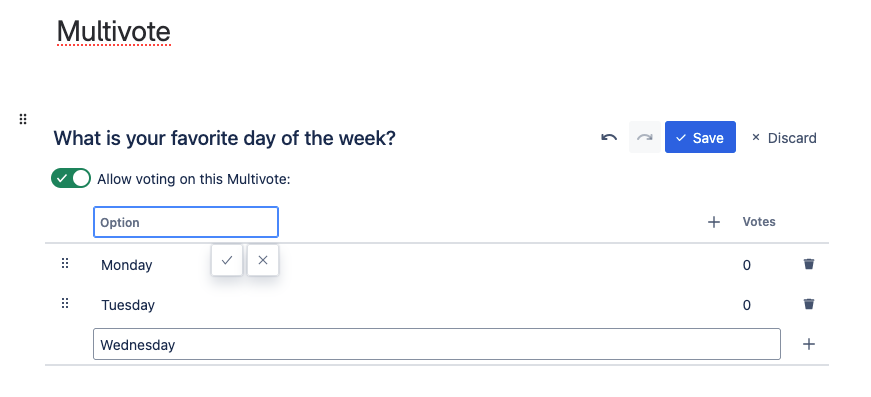Delete the Tuesday option with trash icon
This screenshot has width=871, height=397.
pyautogui.click(x=809, y=304)
